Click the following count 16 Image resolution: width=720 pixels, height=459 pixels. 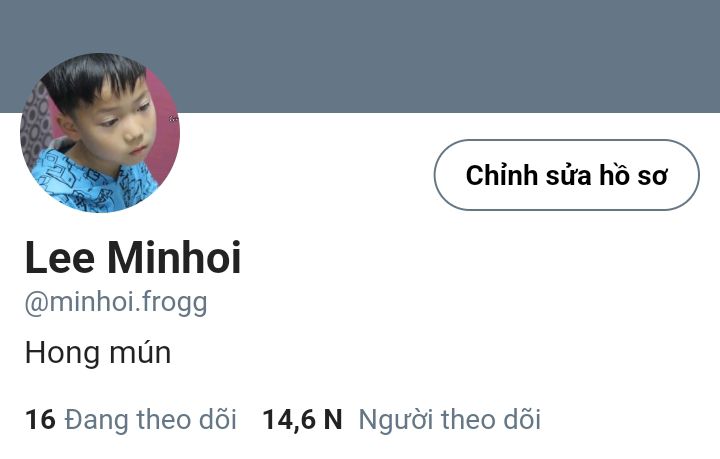pyautogui.click(x=40, y=420)
